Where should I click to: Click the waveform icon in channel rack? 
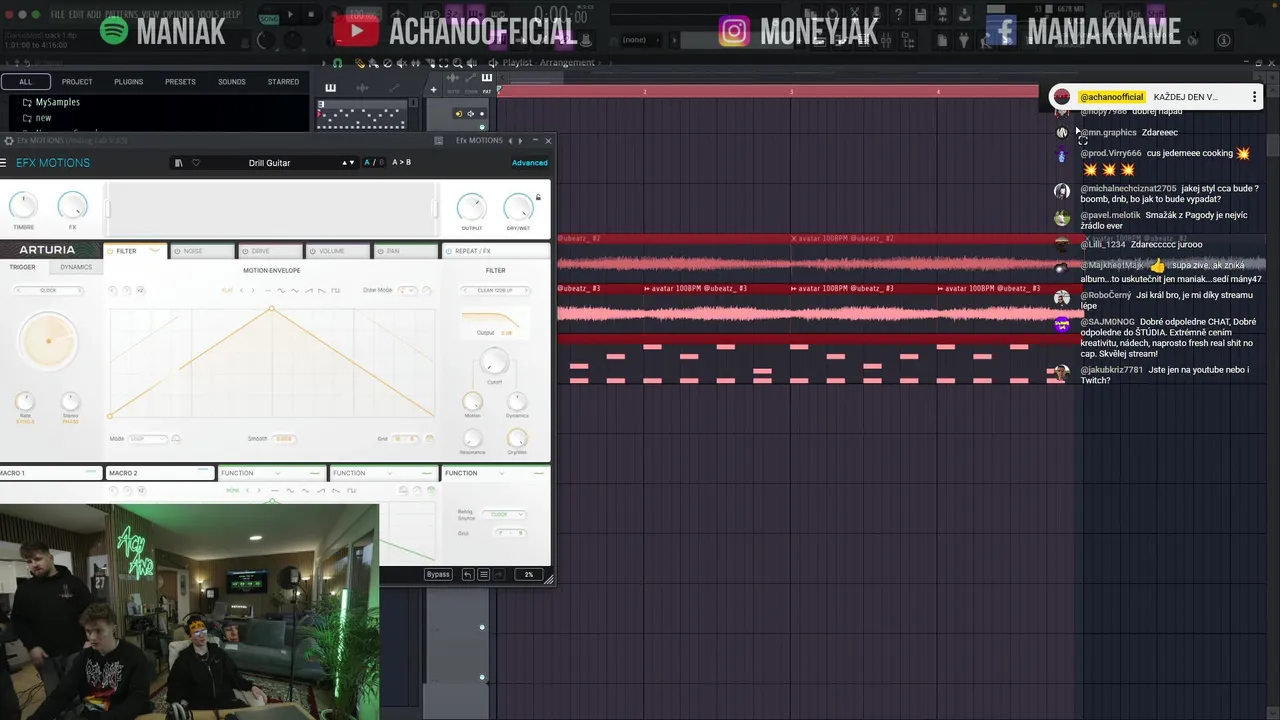coord(362,87)
